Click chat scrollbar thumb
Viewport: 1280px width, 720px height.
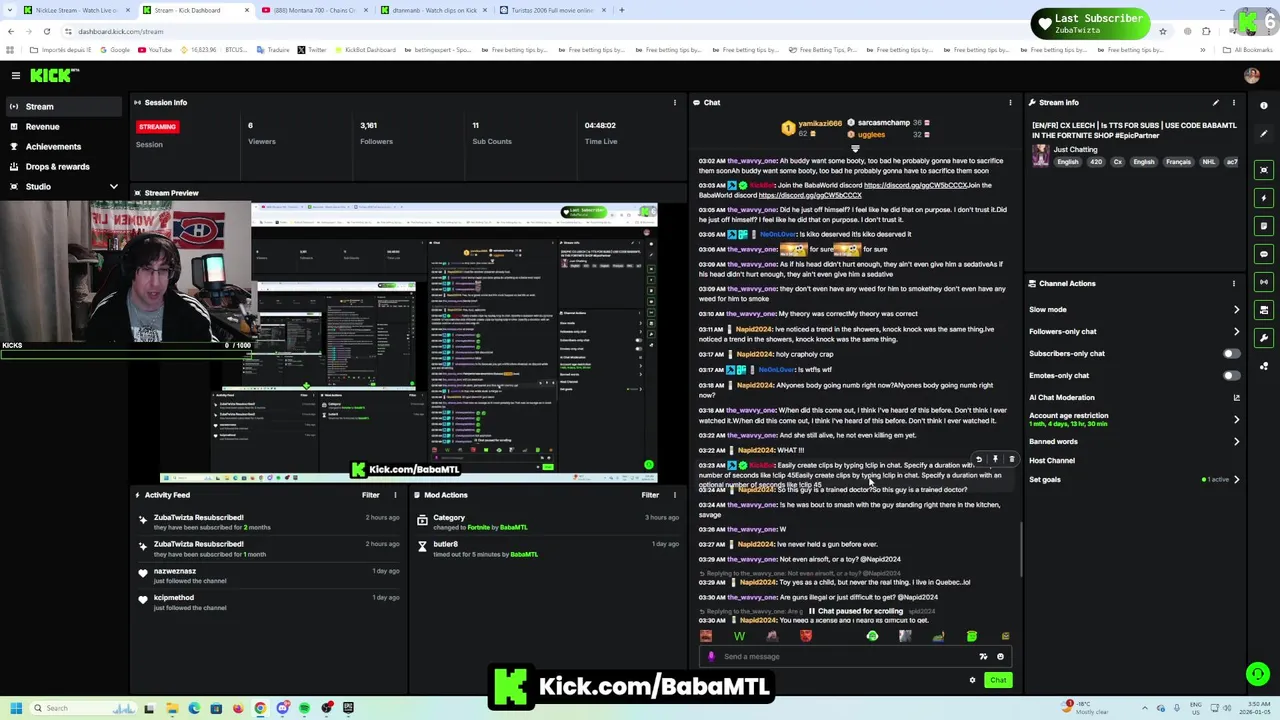pos(1021,550)
